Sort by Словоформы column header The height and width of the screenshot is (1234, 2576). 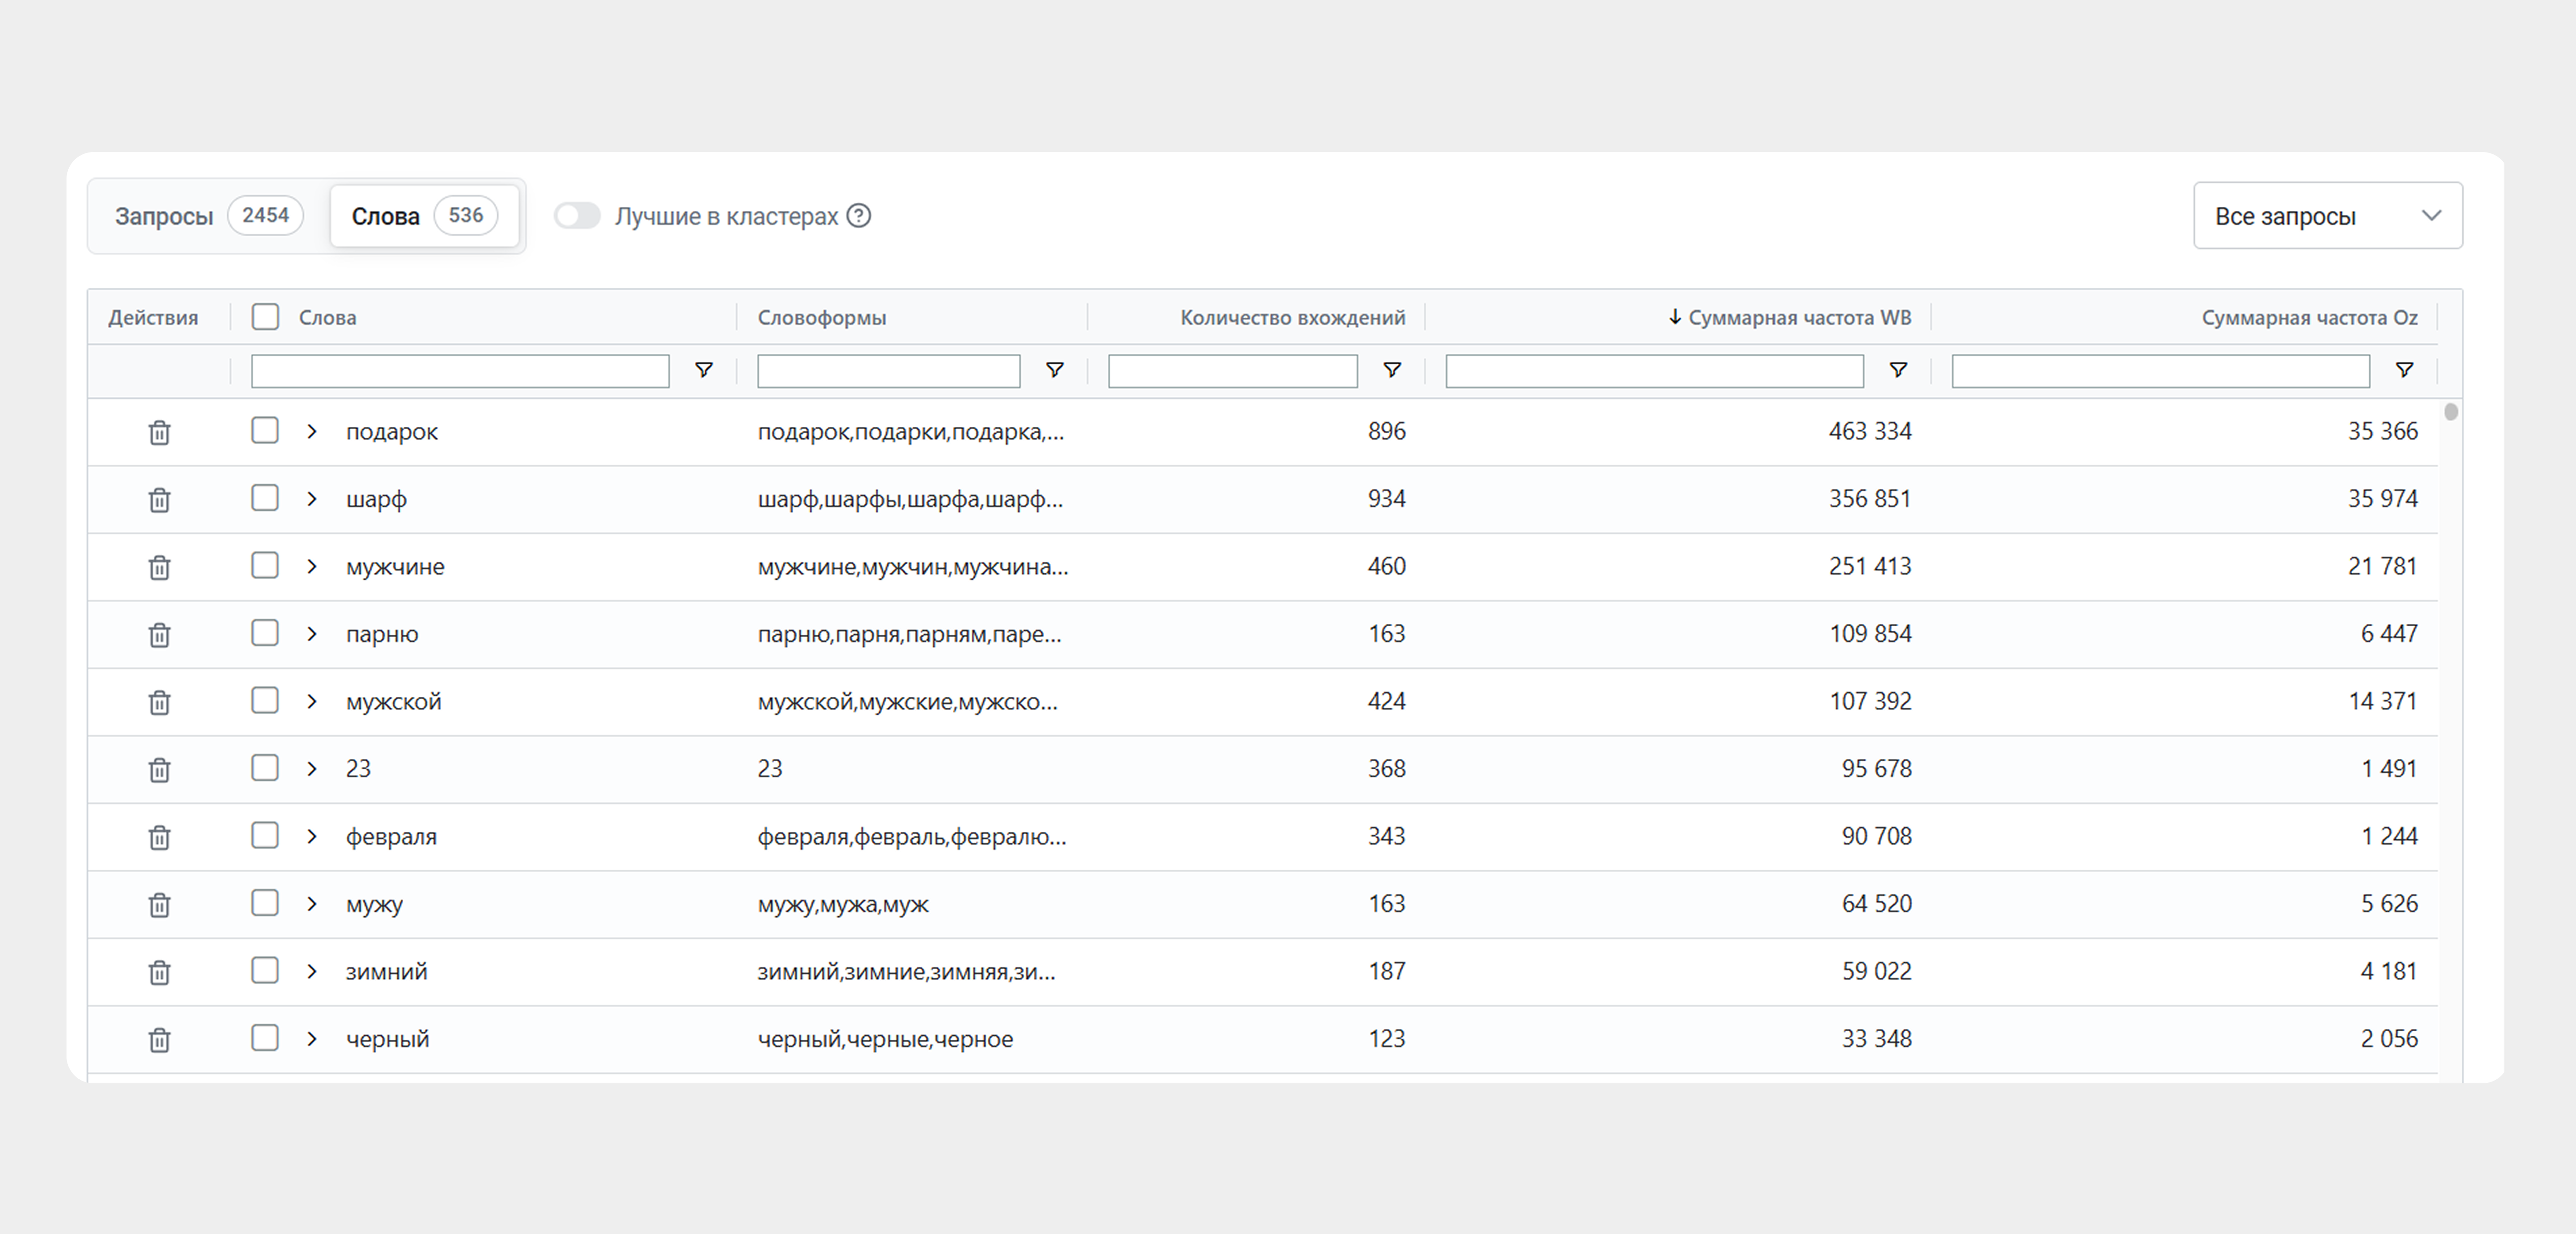click(822, 318)
